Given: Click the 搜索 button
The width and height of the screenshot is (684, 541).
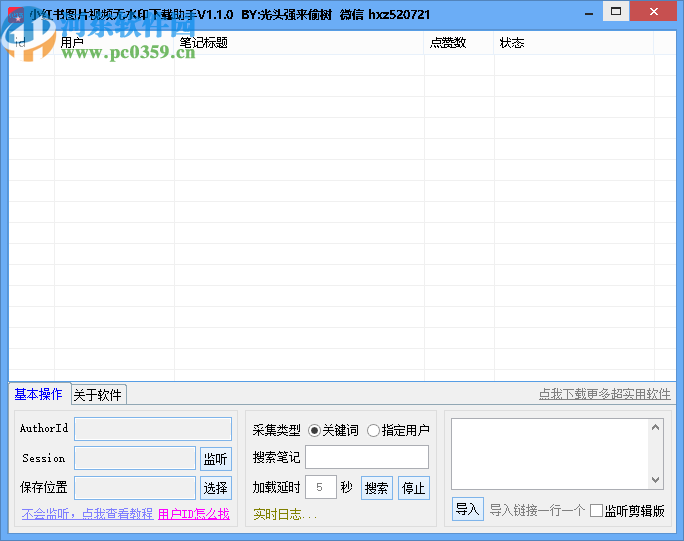Looking at the screenshot, I should 376,488.
